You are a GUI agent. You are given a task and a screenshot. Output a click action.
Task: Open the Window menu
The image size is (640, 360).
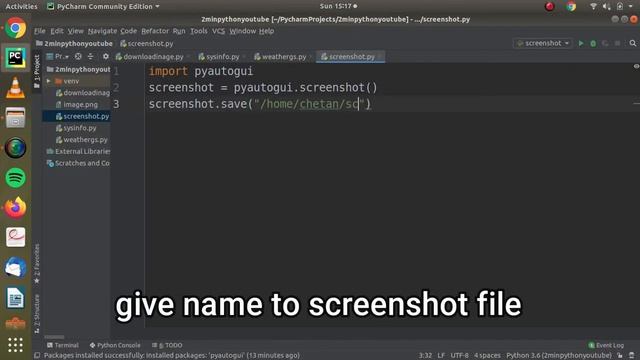242,31
